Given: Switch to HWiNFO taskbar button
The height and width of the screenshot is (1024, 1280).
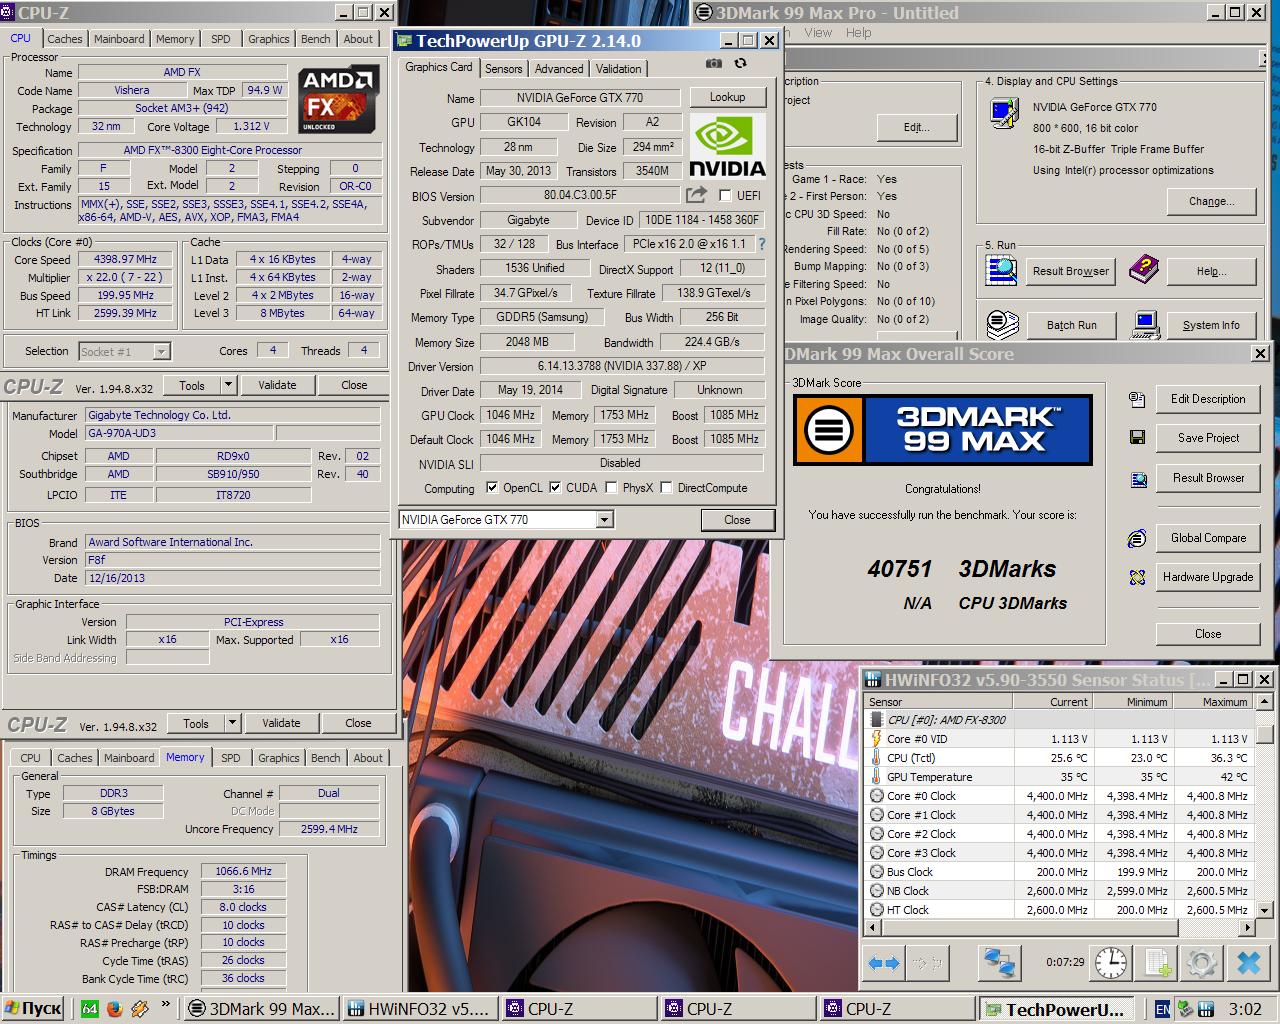Looking at the screenshot, I should point(419,1008).
